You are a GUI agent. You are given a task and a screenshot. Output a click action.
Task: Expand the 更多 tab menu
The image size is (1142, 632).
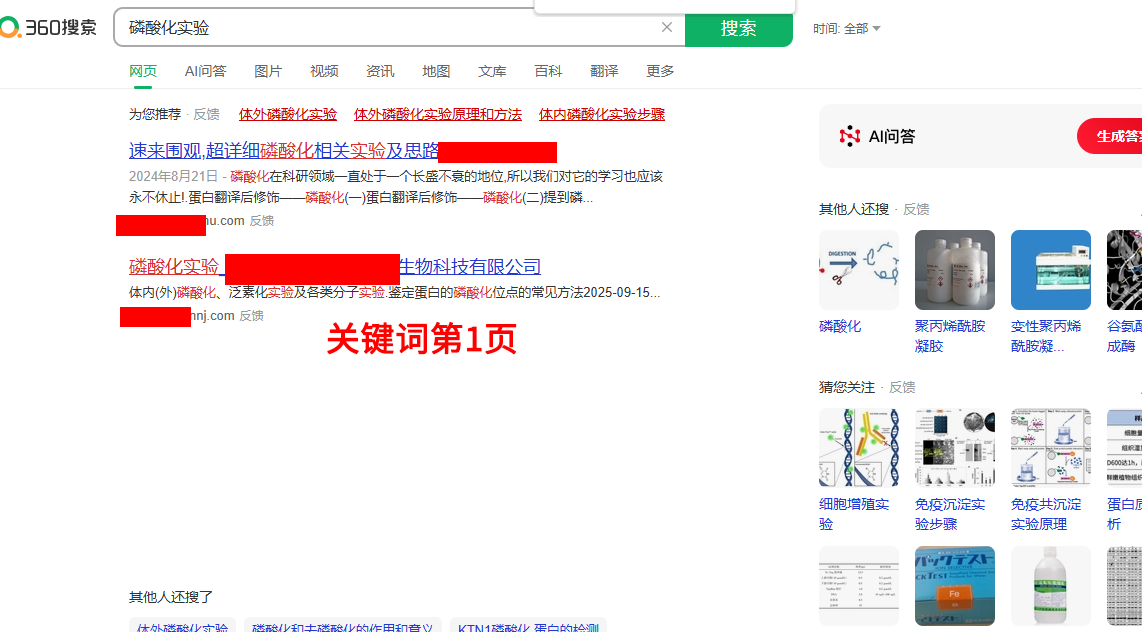click(x=660, y=71)
